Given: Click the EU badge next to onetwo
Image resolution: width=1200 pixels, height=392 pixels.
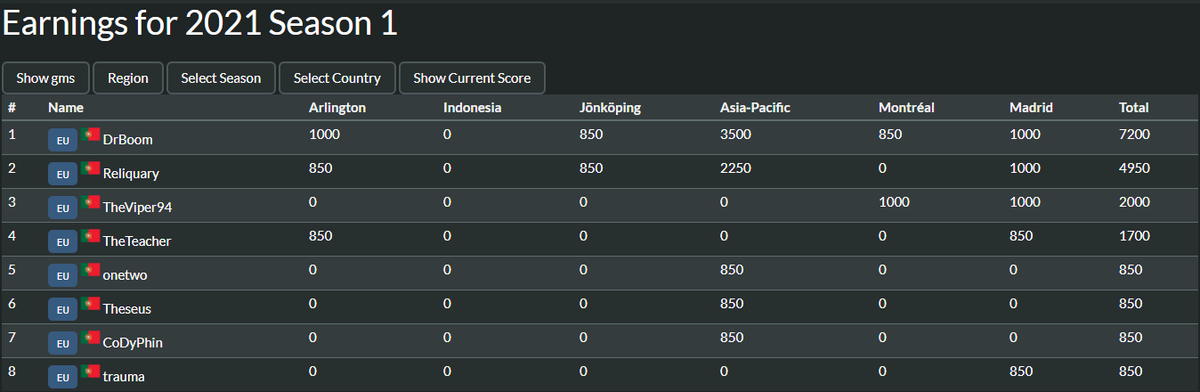Looking at the screenshot, I should click(62, 275).
